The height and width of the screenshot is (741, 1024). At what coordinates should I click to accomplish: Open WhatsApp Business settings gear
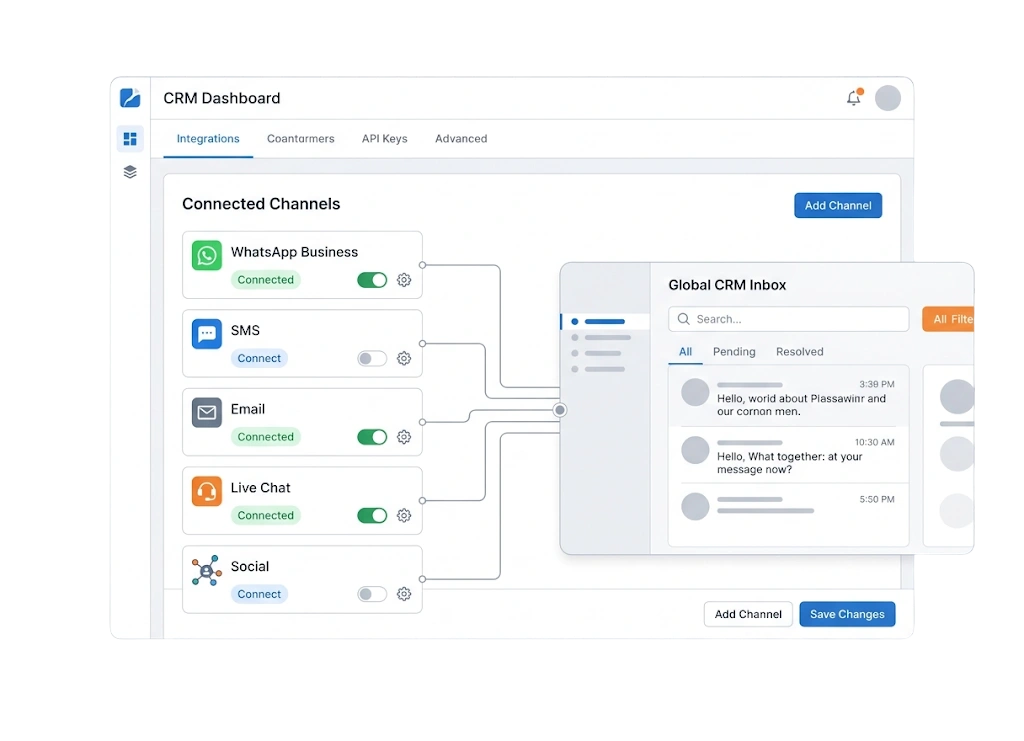click(x=404, y=280)
